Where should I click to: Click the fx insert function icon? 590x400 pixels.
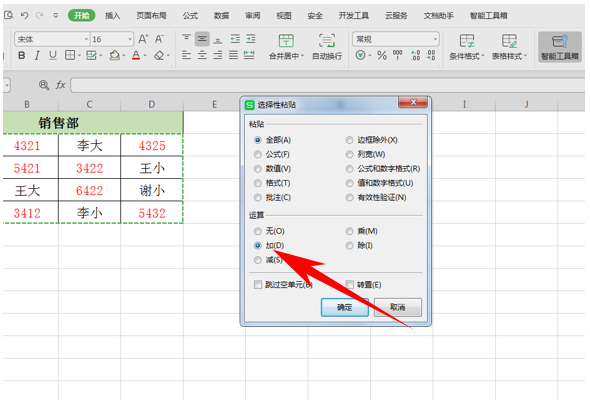(61, 85)
